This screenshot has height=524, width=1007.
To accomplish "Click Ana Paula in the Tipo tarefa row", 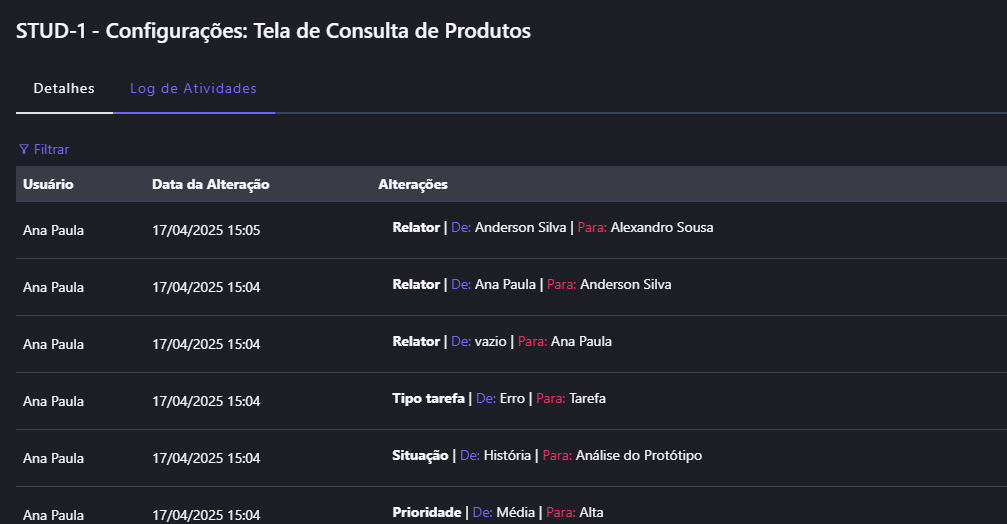I will pyautogui.click(x=53, y=402).
